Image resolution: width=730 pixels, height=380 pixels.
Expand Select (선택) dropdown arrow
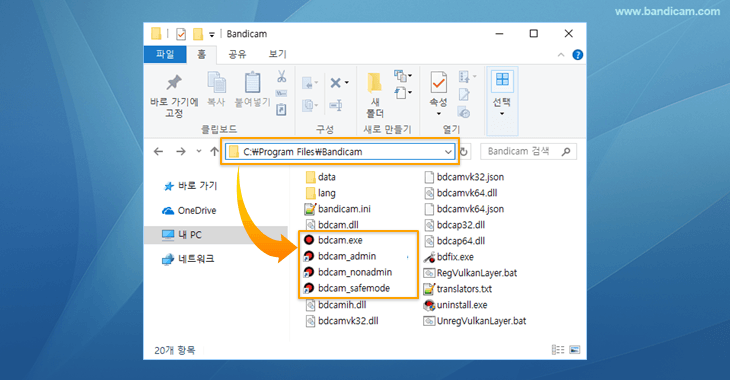[x=502, y=114]
